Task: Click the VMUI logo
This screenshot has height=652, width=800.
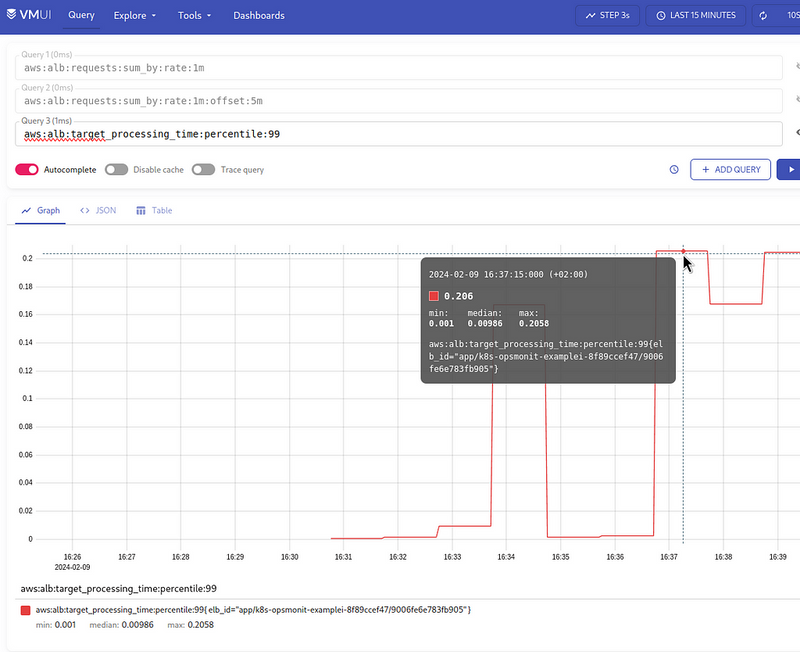Action: (29, 15)
